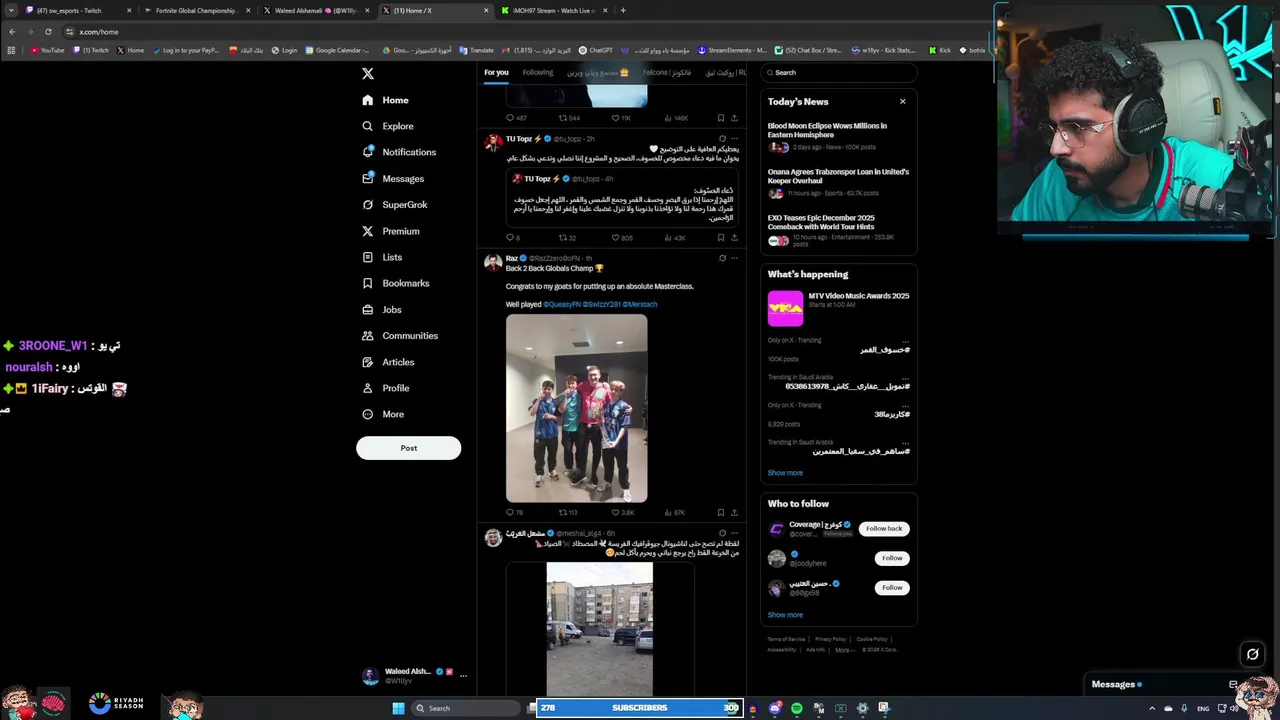Open Grok floating button at bottom right
The image size is (1280, 720).
[x=1252, y=654]
